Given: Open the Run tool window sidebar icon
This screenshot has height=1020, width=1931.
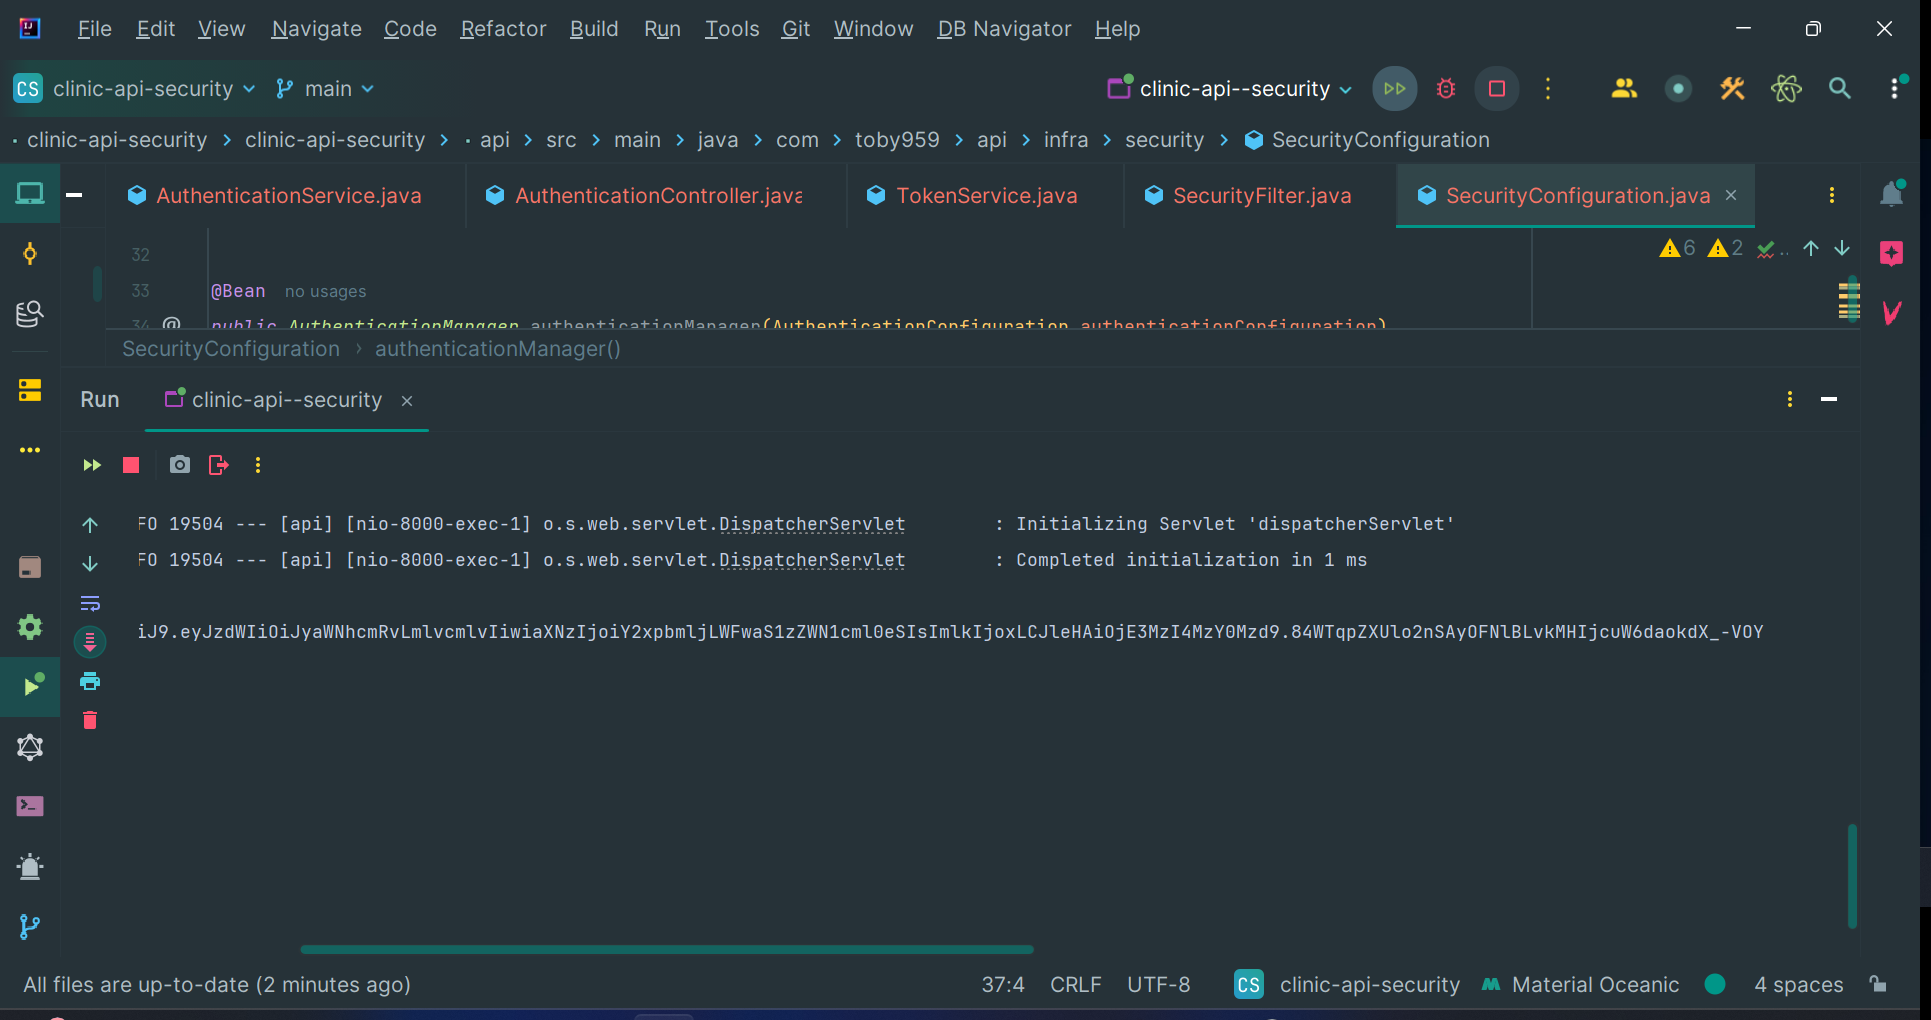Looking at the screenshot, I should click(x=30, y=686).
